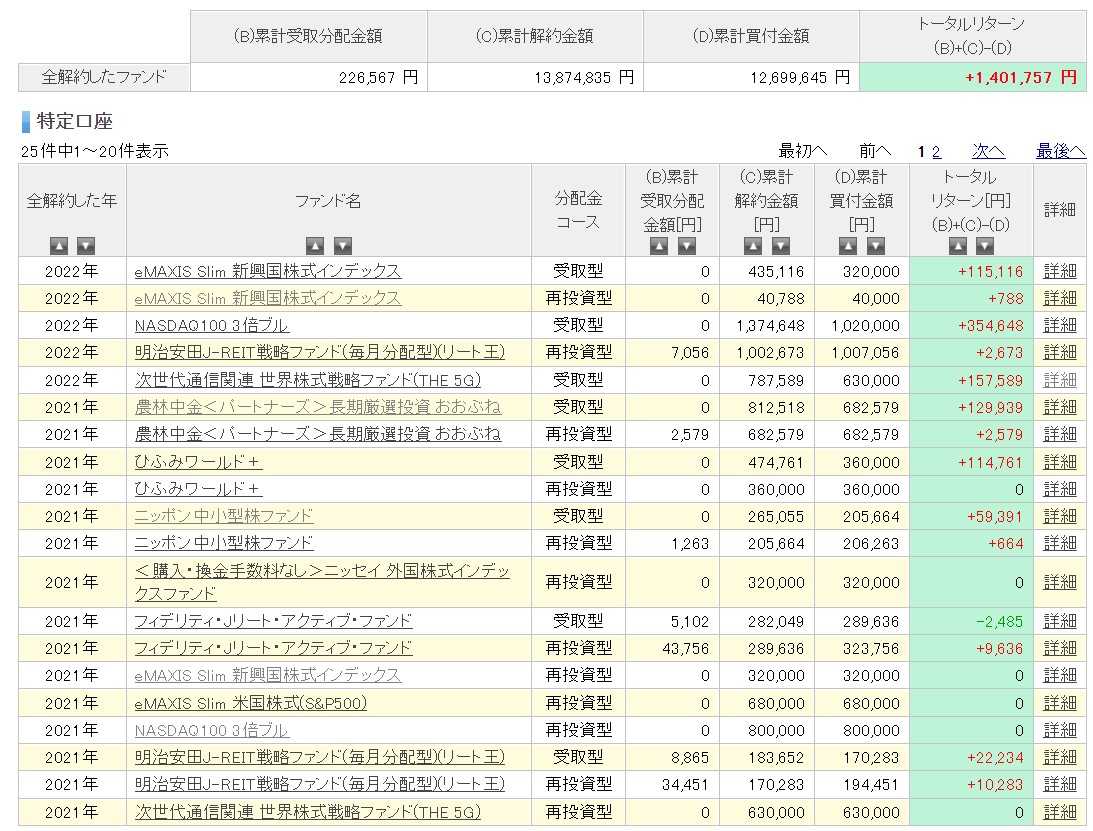Open フィデリティ・Jリート・アクティブ・ファンド 受取型 link
This screenshot has height=831, width=1093.
273,621
